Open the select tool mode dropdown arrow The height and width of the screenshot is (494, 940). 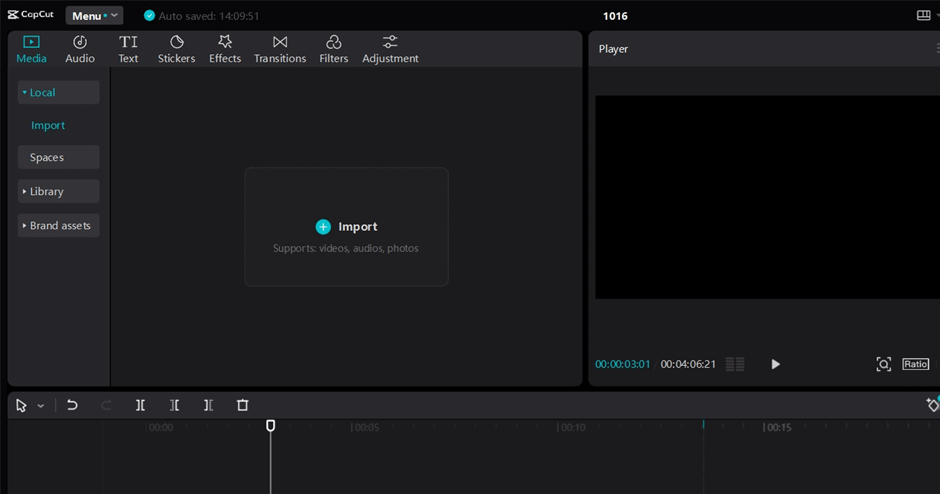[x=41, y=406]
